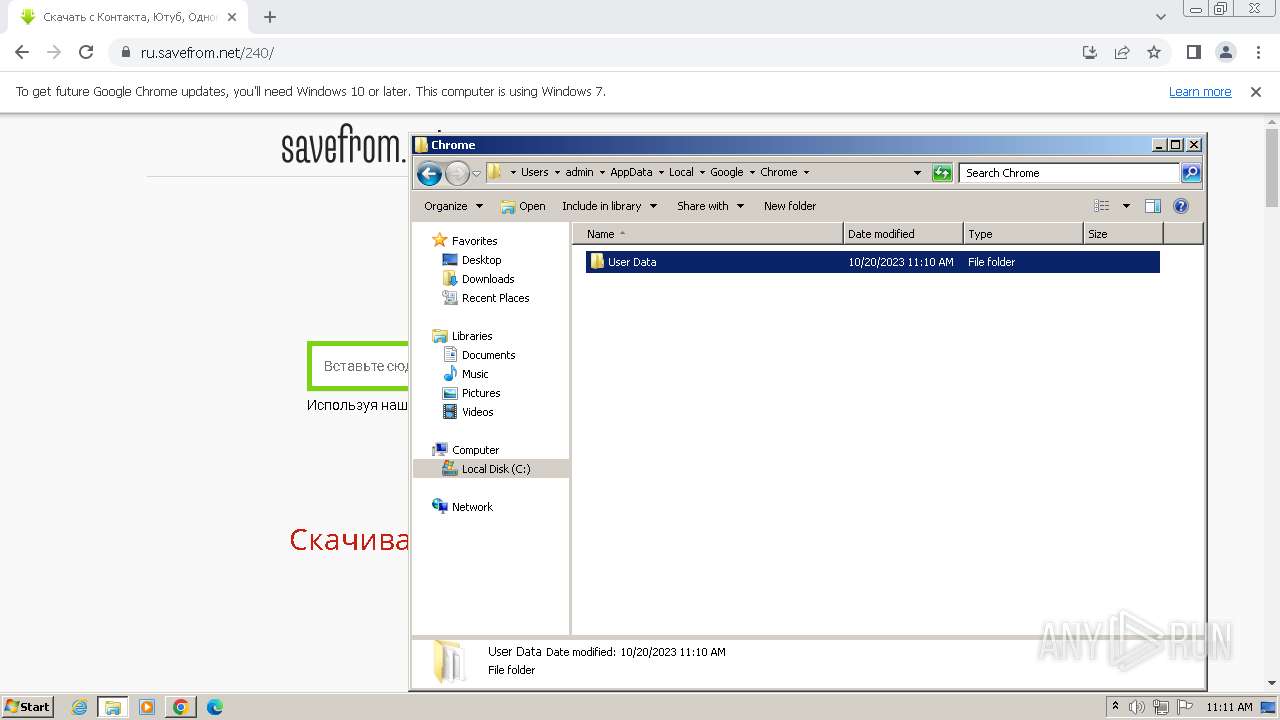
Task: Expand dropdown after Local breadcrumb
Action: pyautogui.click(x=702, y=172)
